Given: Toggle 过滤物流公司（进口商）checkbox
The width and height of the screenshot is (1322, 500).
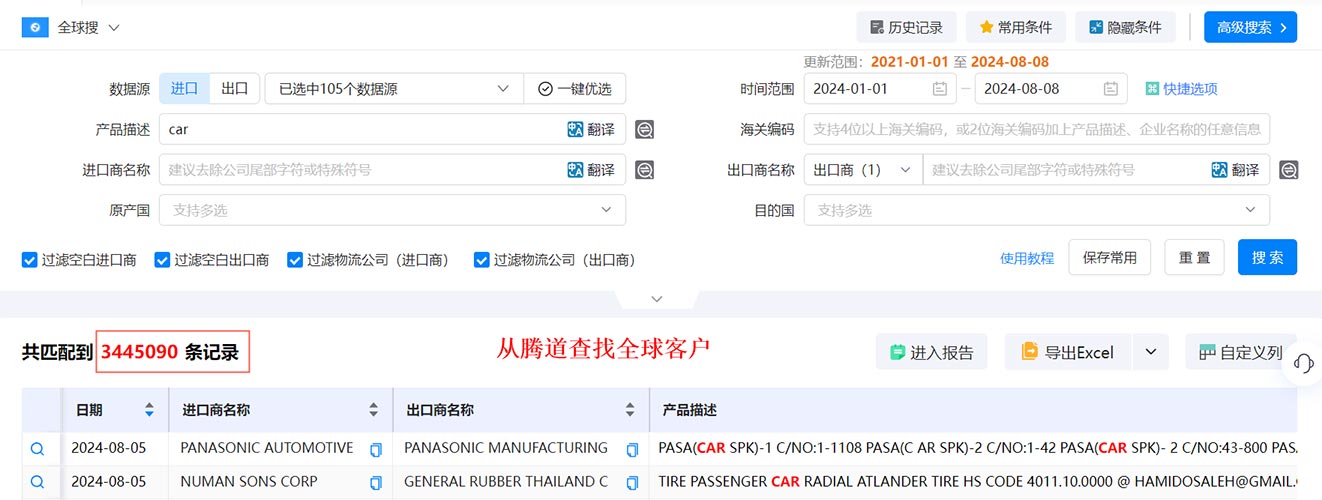Looking at the screenshot, I should (x=295, y=260).
